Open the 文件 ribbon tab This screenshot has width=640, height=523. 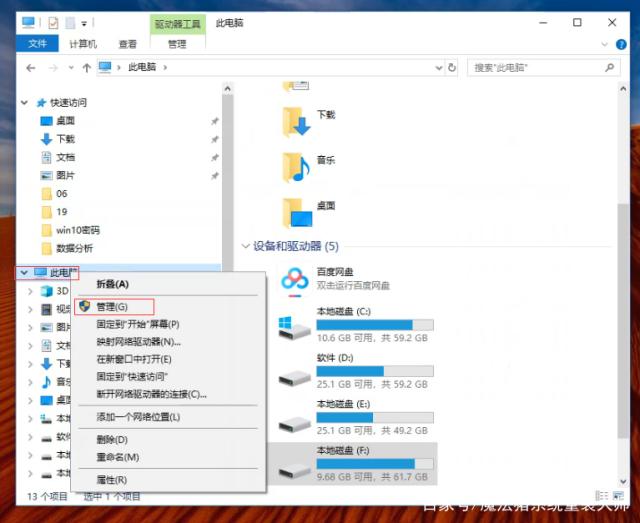pyautogui.click(x=38, y=44)
